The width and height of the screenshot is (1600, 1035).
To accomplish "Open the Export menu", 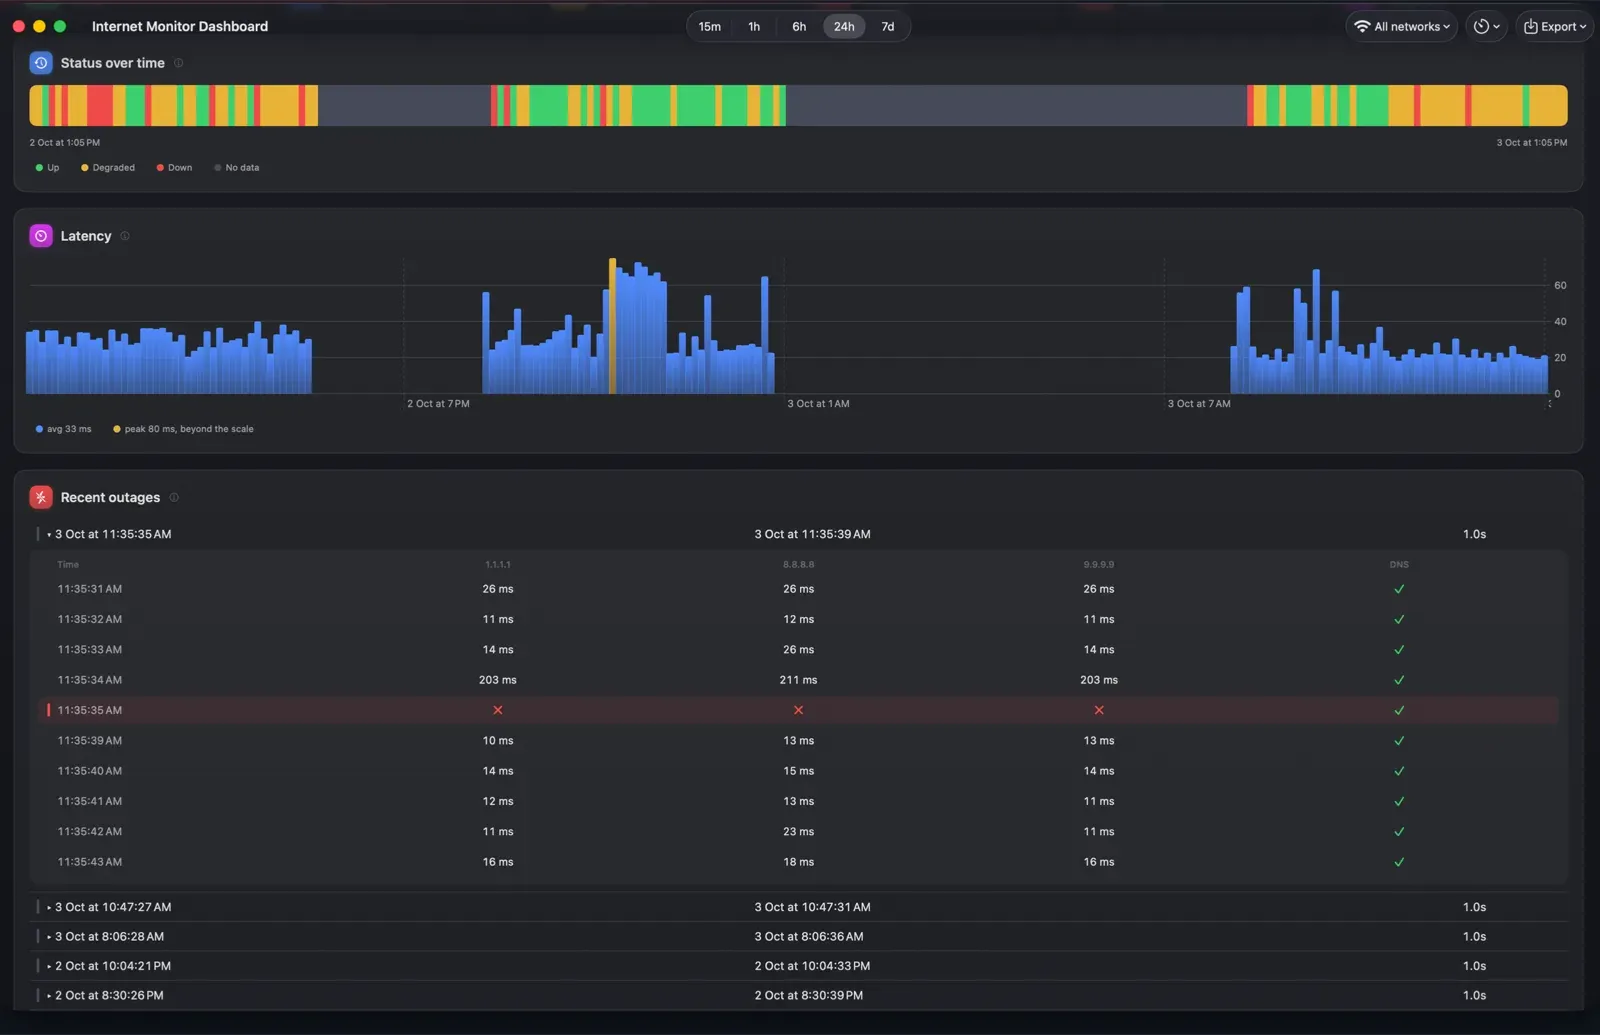I will click(x=1555, y=27).
